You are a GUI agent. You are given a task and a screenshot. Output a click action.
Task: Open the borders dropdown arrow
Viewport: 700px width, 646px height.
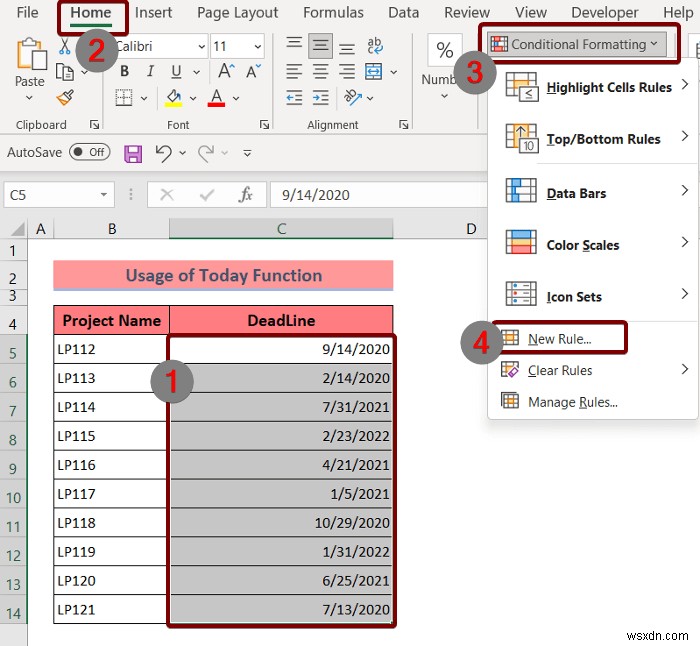coord(144,98)
